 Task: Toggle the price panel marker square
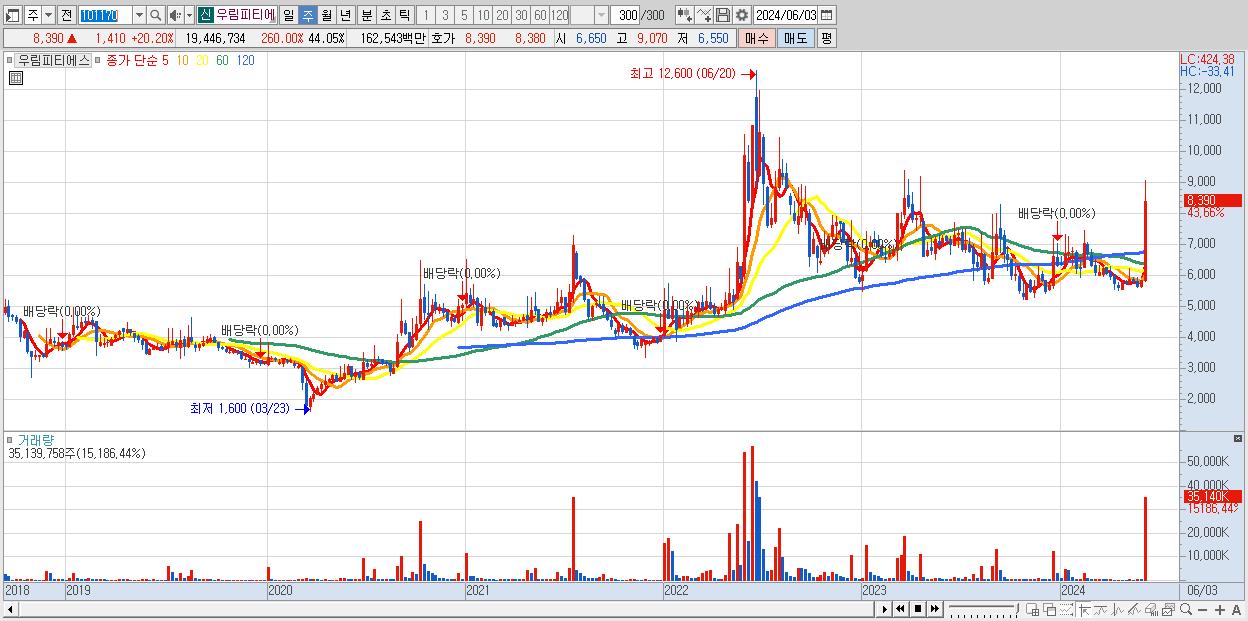pos(10,60)
